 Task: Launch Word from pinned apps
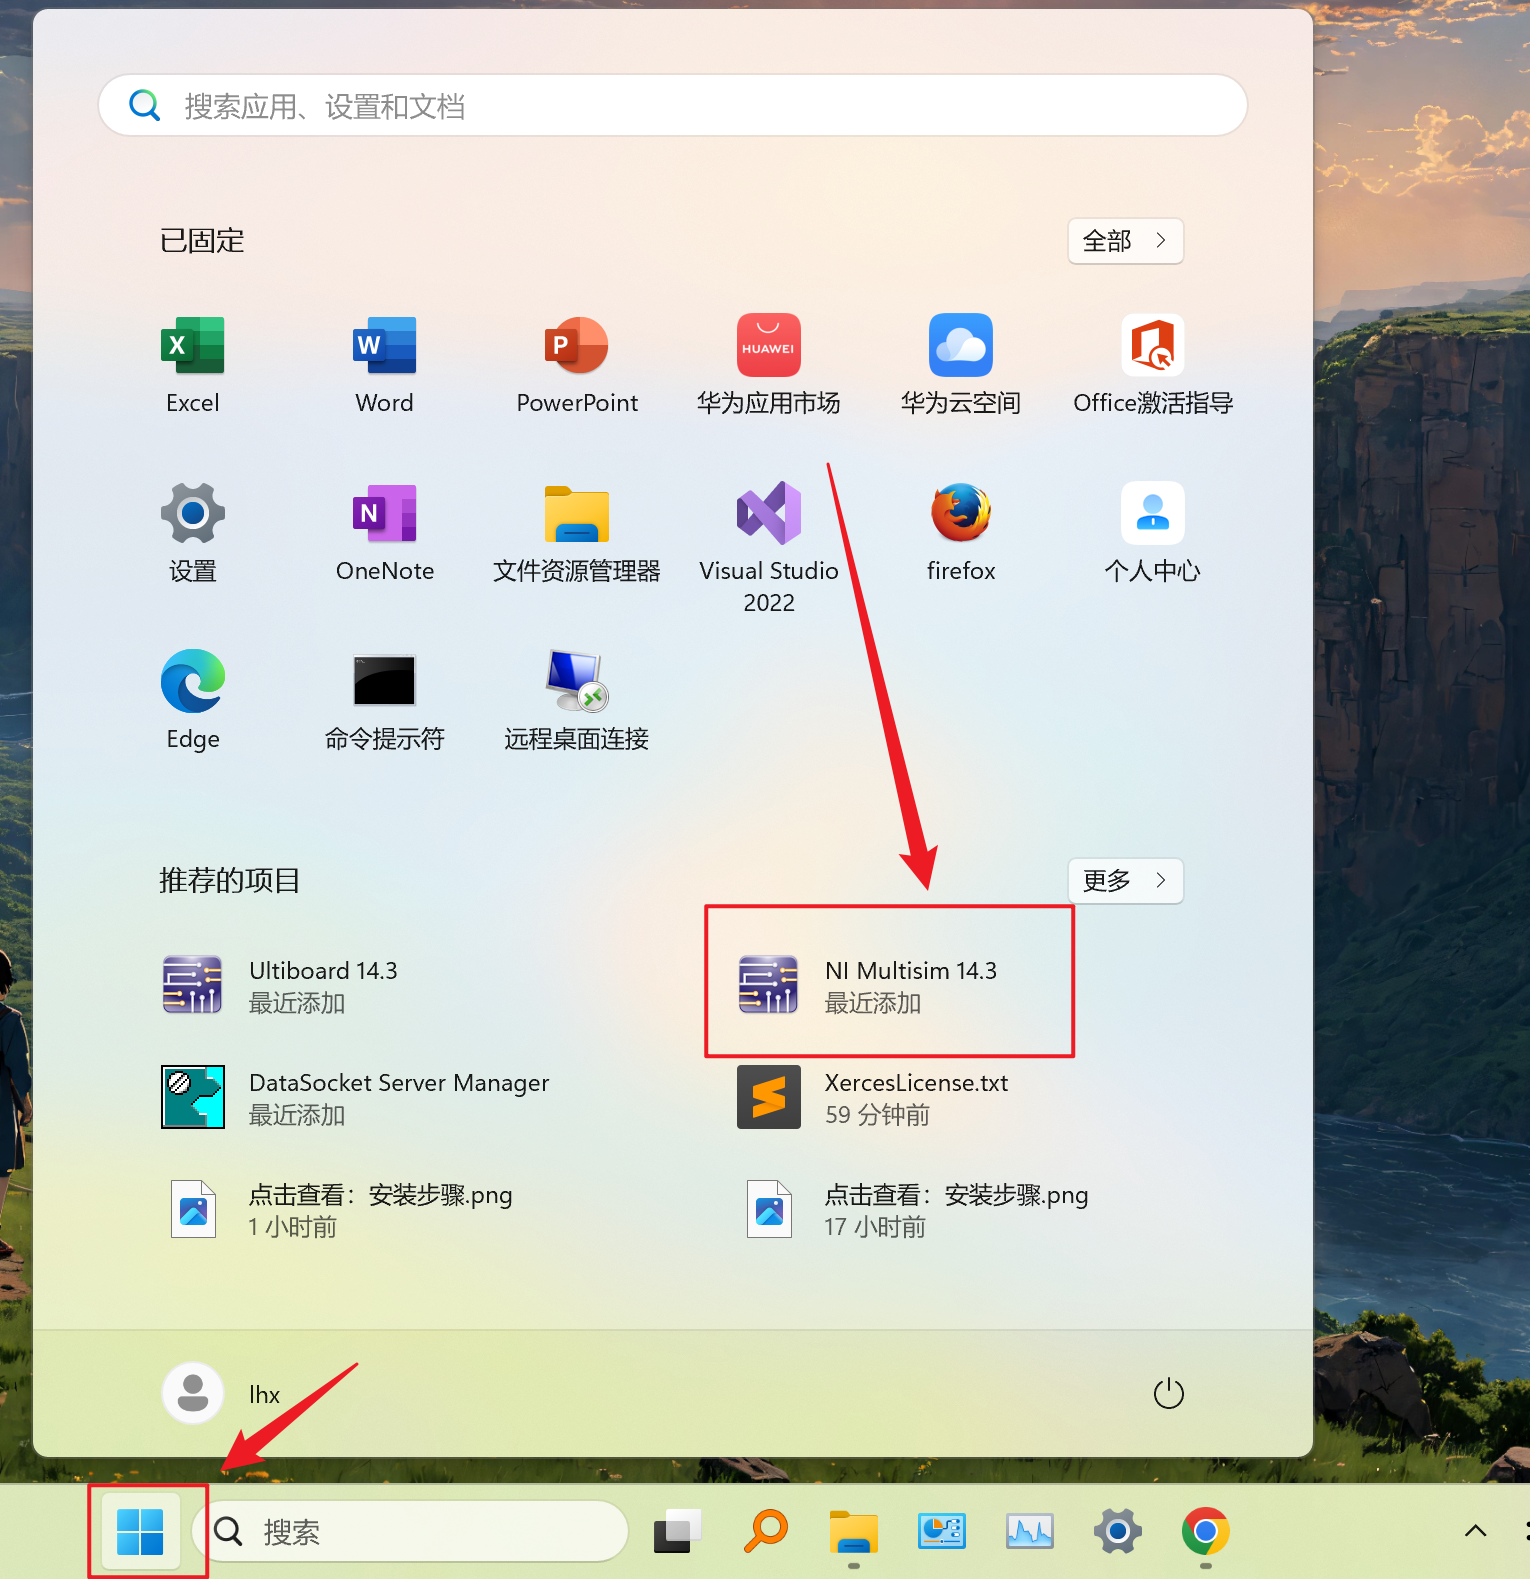[385, 365]
